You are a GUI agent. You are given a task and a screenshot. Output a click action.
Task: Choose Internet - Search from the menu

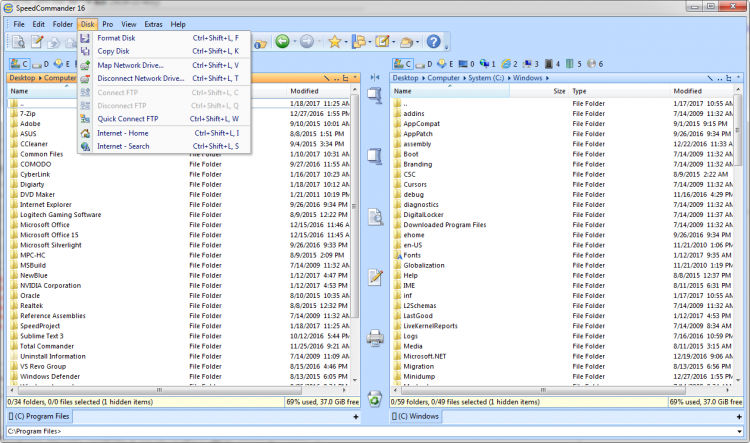coord(165,146)
